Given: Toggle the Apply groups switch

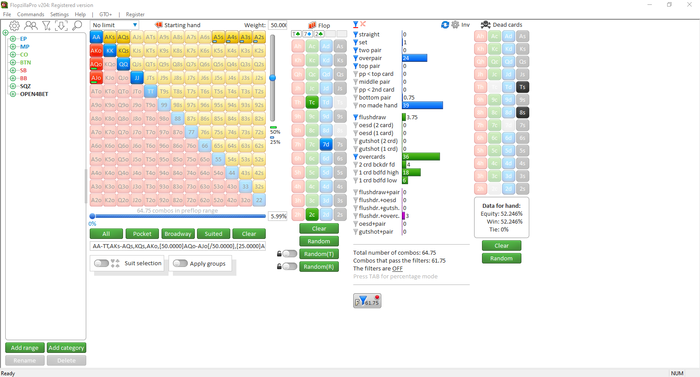Looking at the screenshot, I should [180, 263].
